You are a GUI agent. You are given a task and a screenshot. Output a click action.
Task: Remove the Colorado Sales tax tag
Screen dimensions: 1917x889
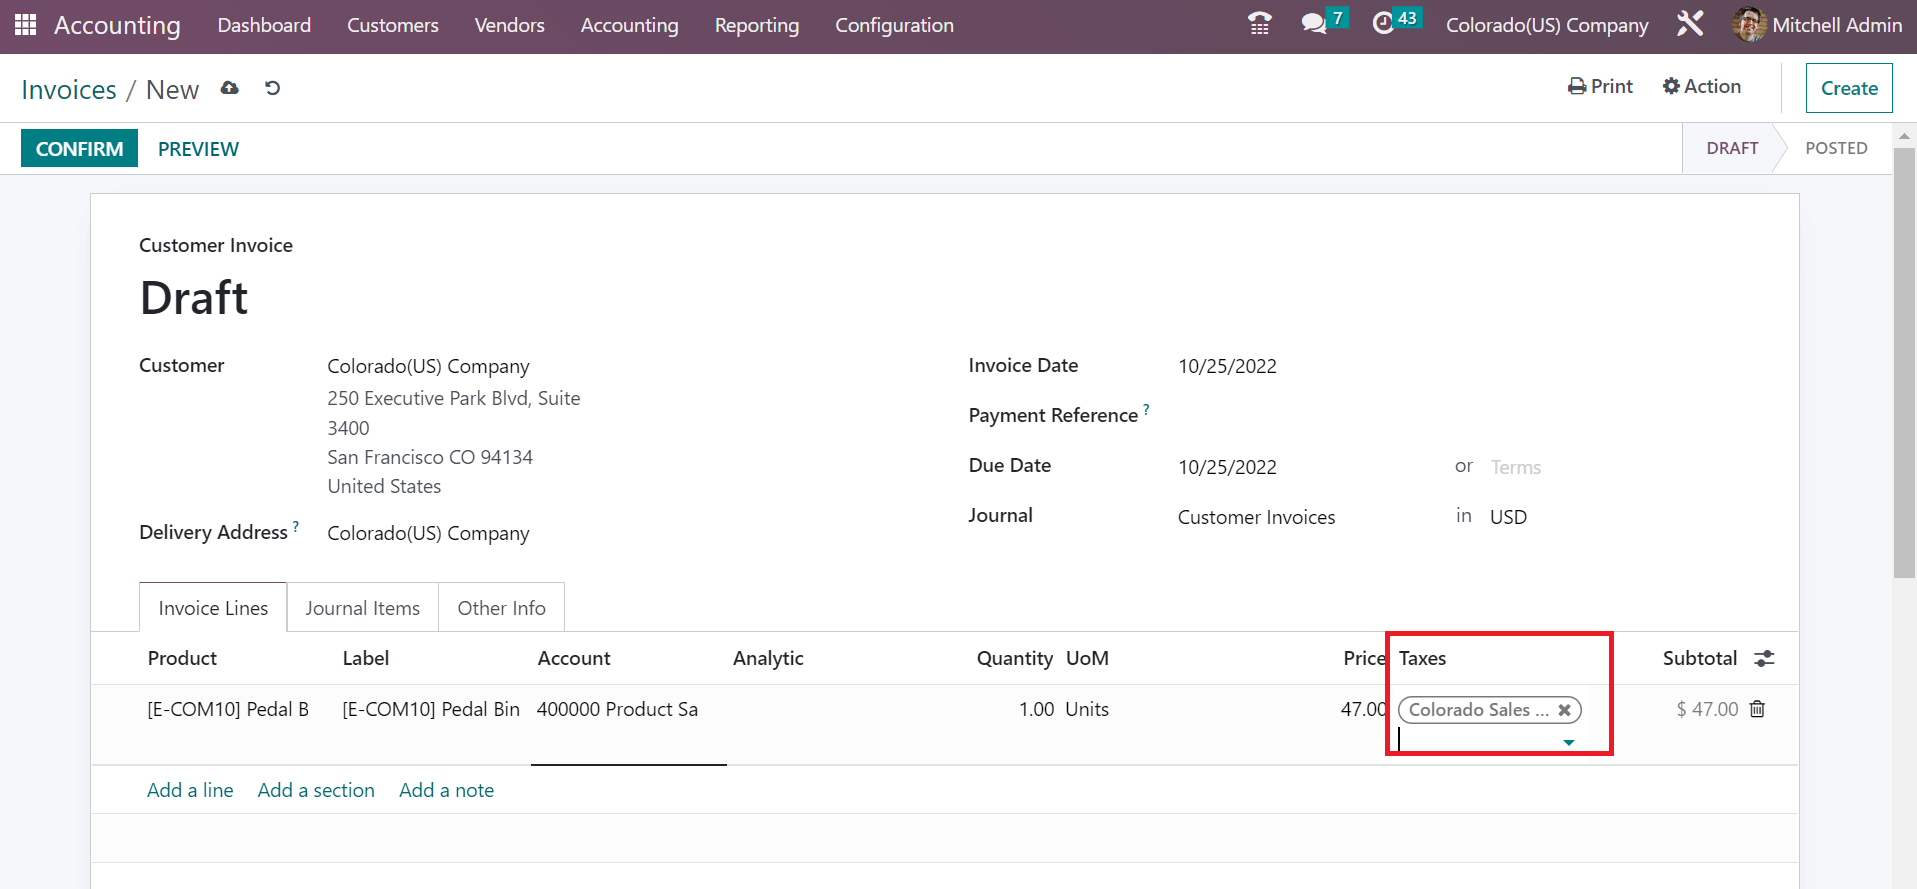[x=1565, y=710]
